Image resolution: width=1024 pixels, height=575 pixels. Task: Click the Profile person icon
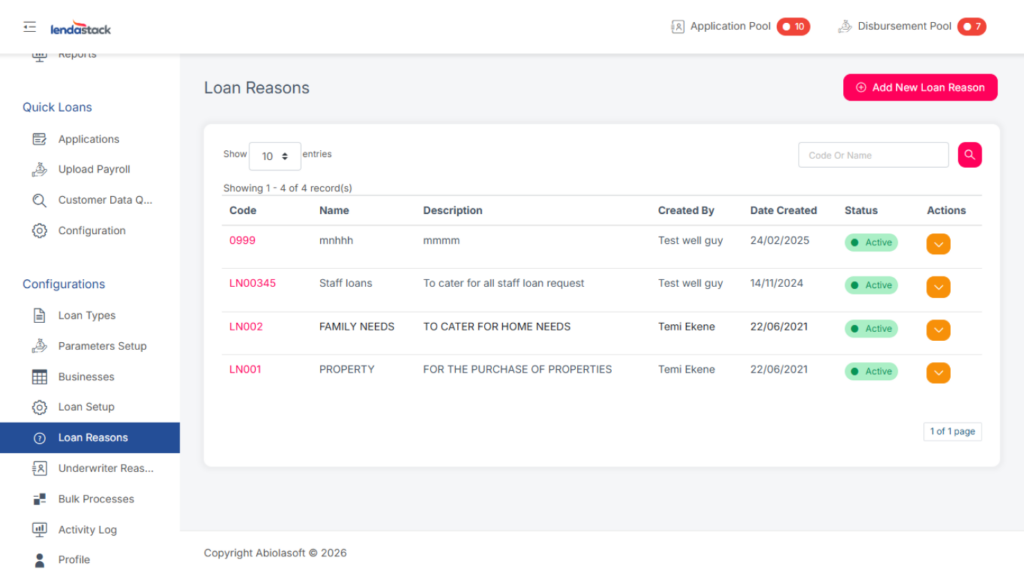[x=39, y=560]
